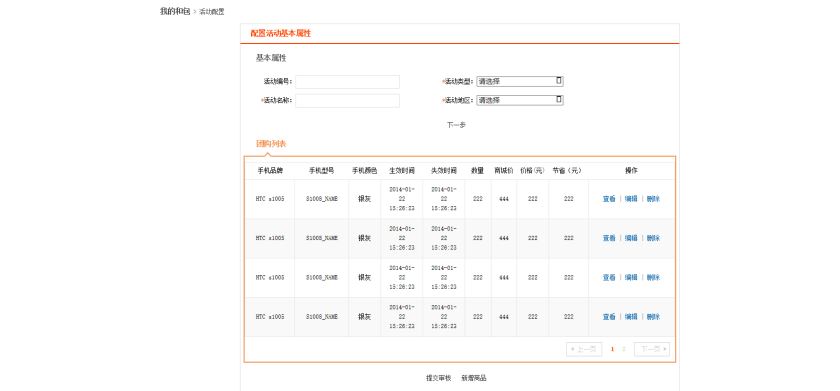Click 编辑 in the fourth table row
Image resolution: width=840 pixels, height=391 pixels.
[631, 317]
